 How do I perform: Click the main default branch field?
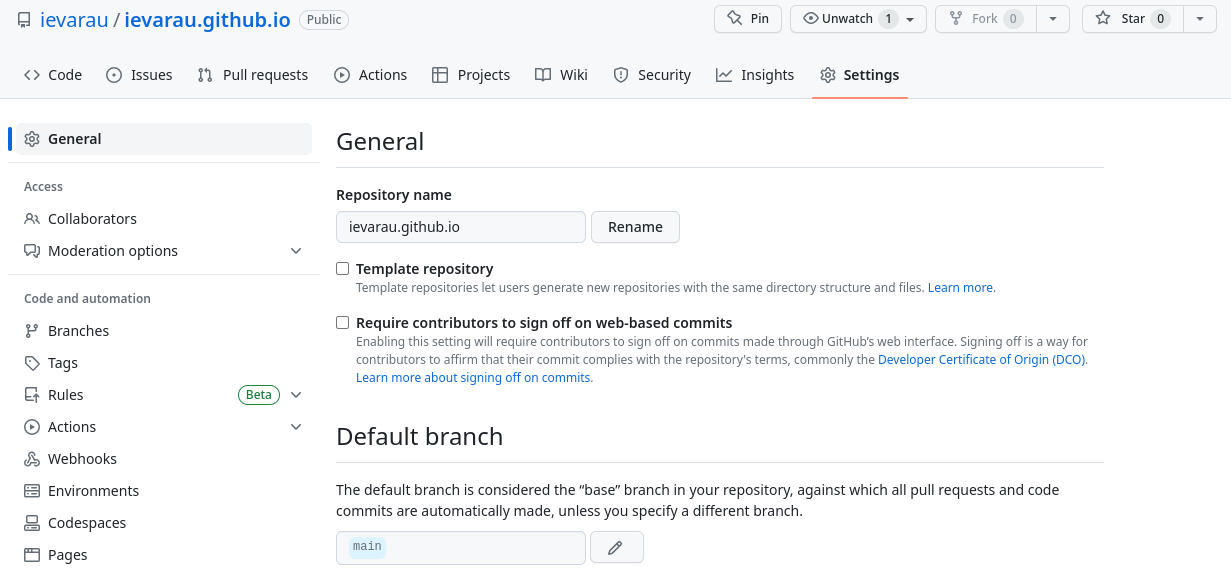coord(461,547)
